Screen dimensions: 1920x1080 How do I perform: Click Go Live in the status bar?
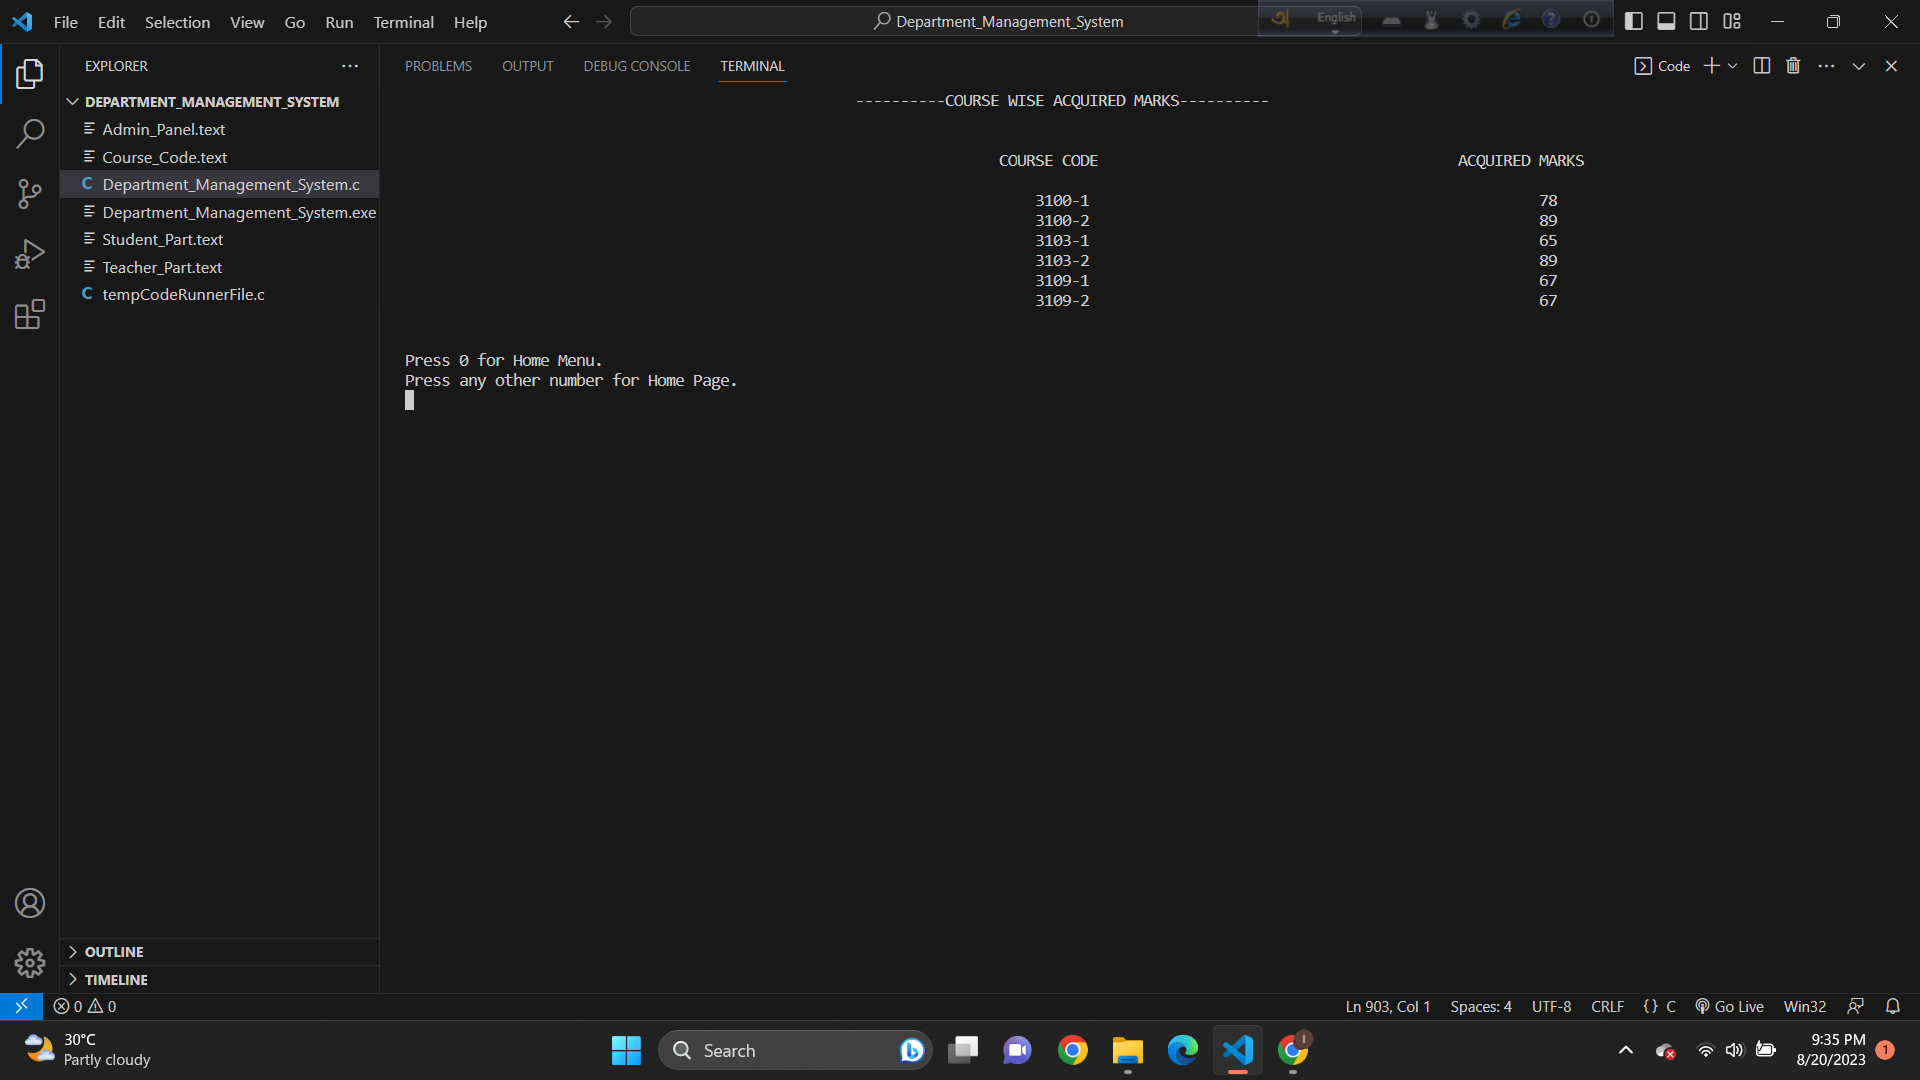tap(1729, 1006)
